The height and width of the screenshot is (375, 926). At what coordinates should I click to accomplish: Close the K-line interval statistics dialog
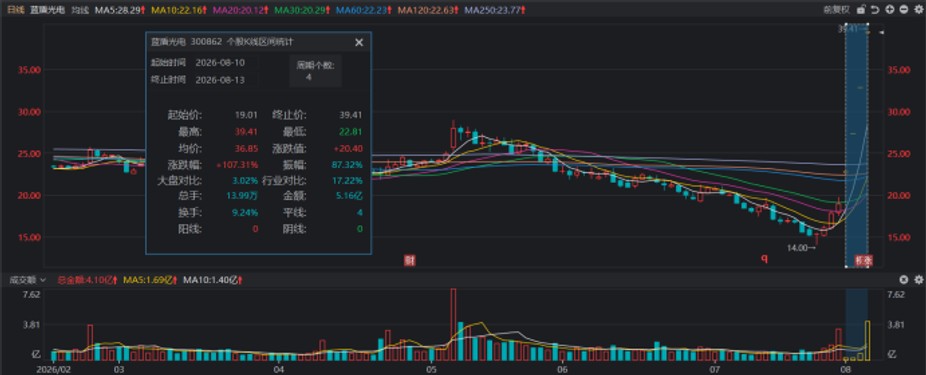click(x=358, y=43)
